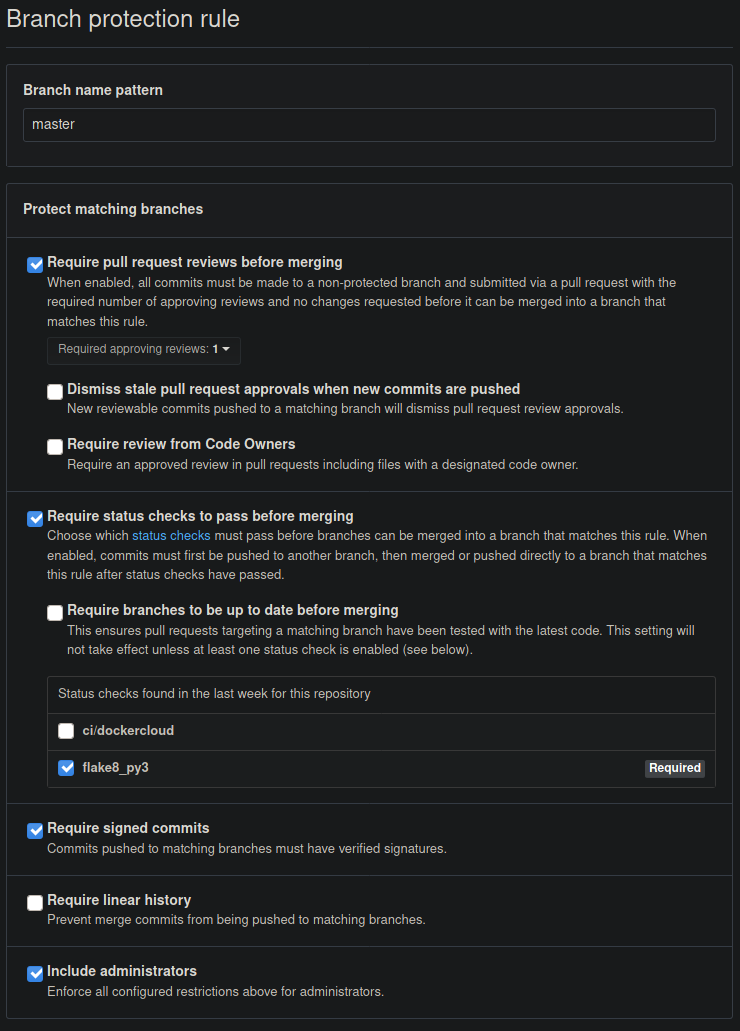Click the "Branch protection rule" page title
Screen dimensions: 740x1031
click(123, 19)
